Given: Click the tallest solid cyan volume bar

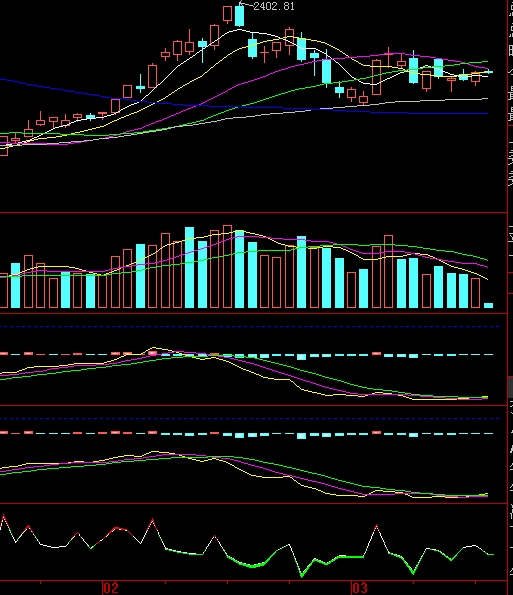Looking at the screenshot, I should click(189, 267).
